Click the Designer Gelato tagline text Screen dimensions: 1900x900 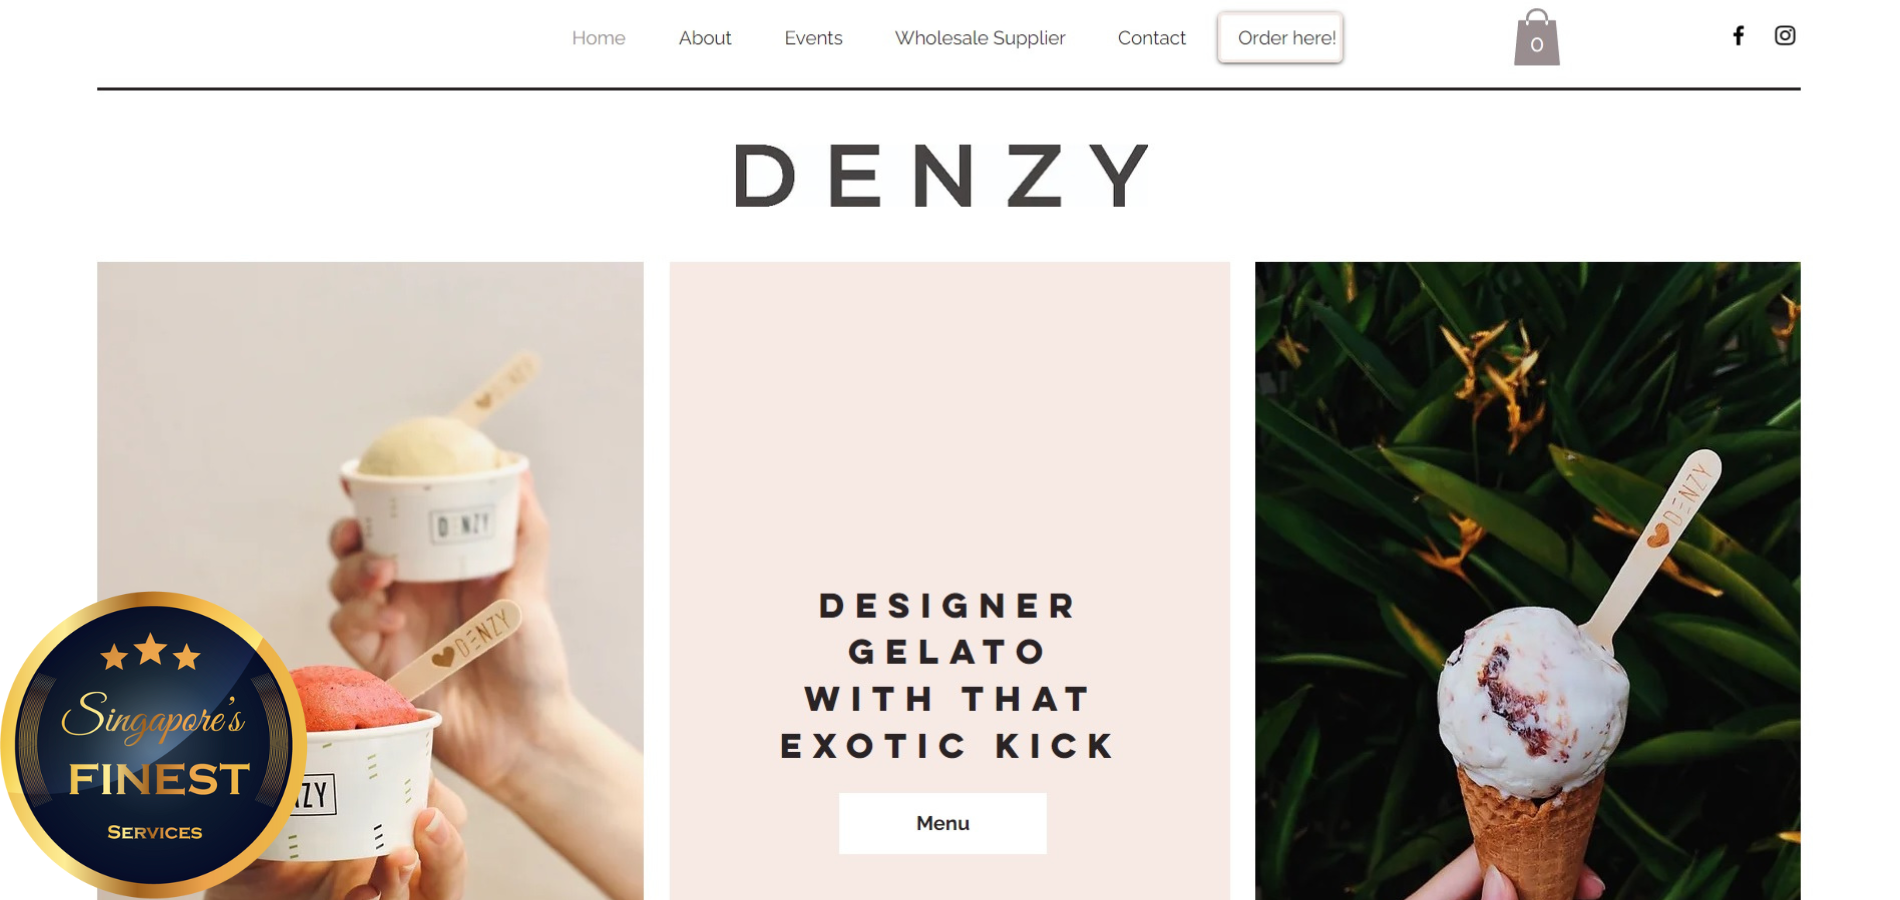pos(947,676)
